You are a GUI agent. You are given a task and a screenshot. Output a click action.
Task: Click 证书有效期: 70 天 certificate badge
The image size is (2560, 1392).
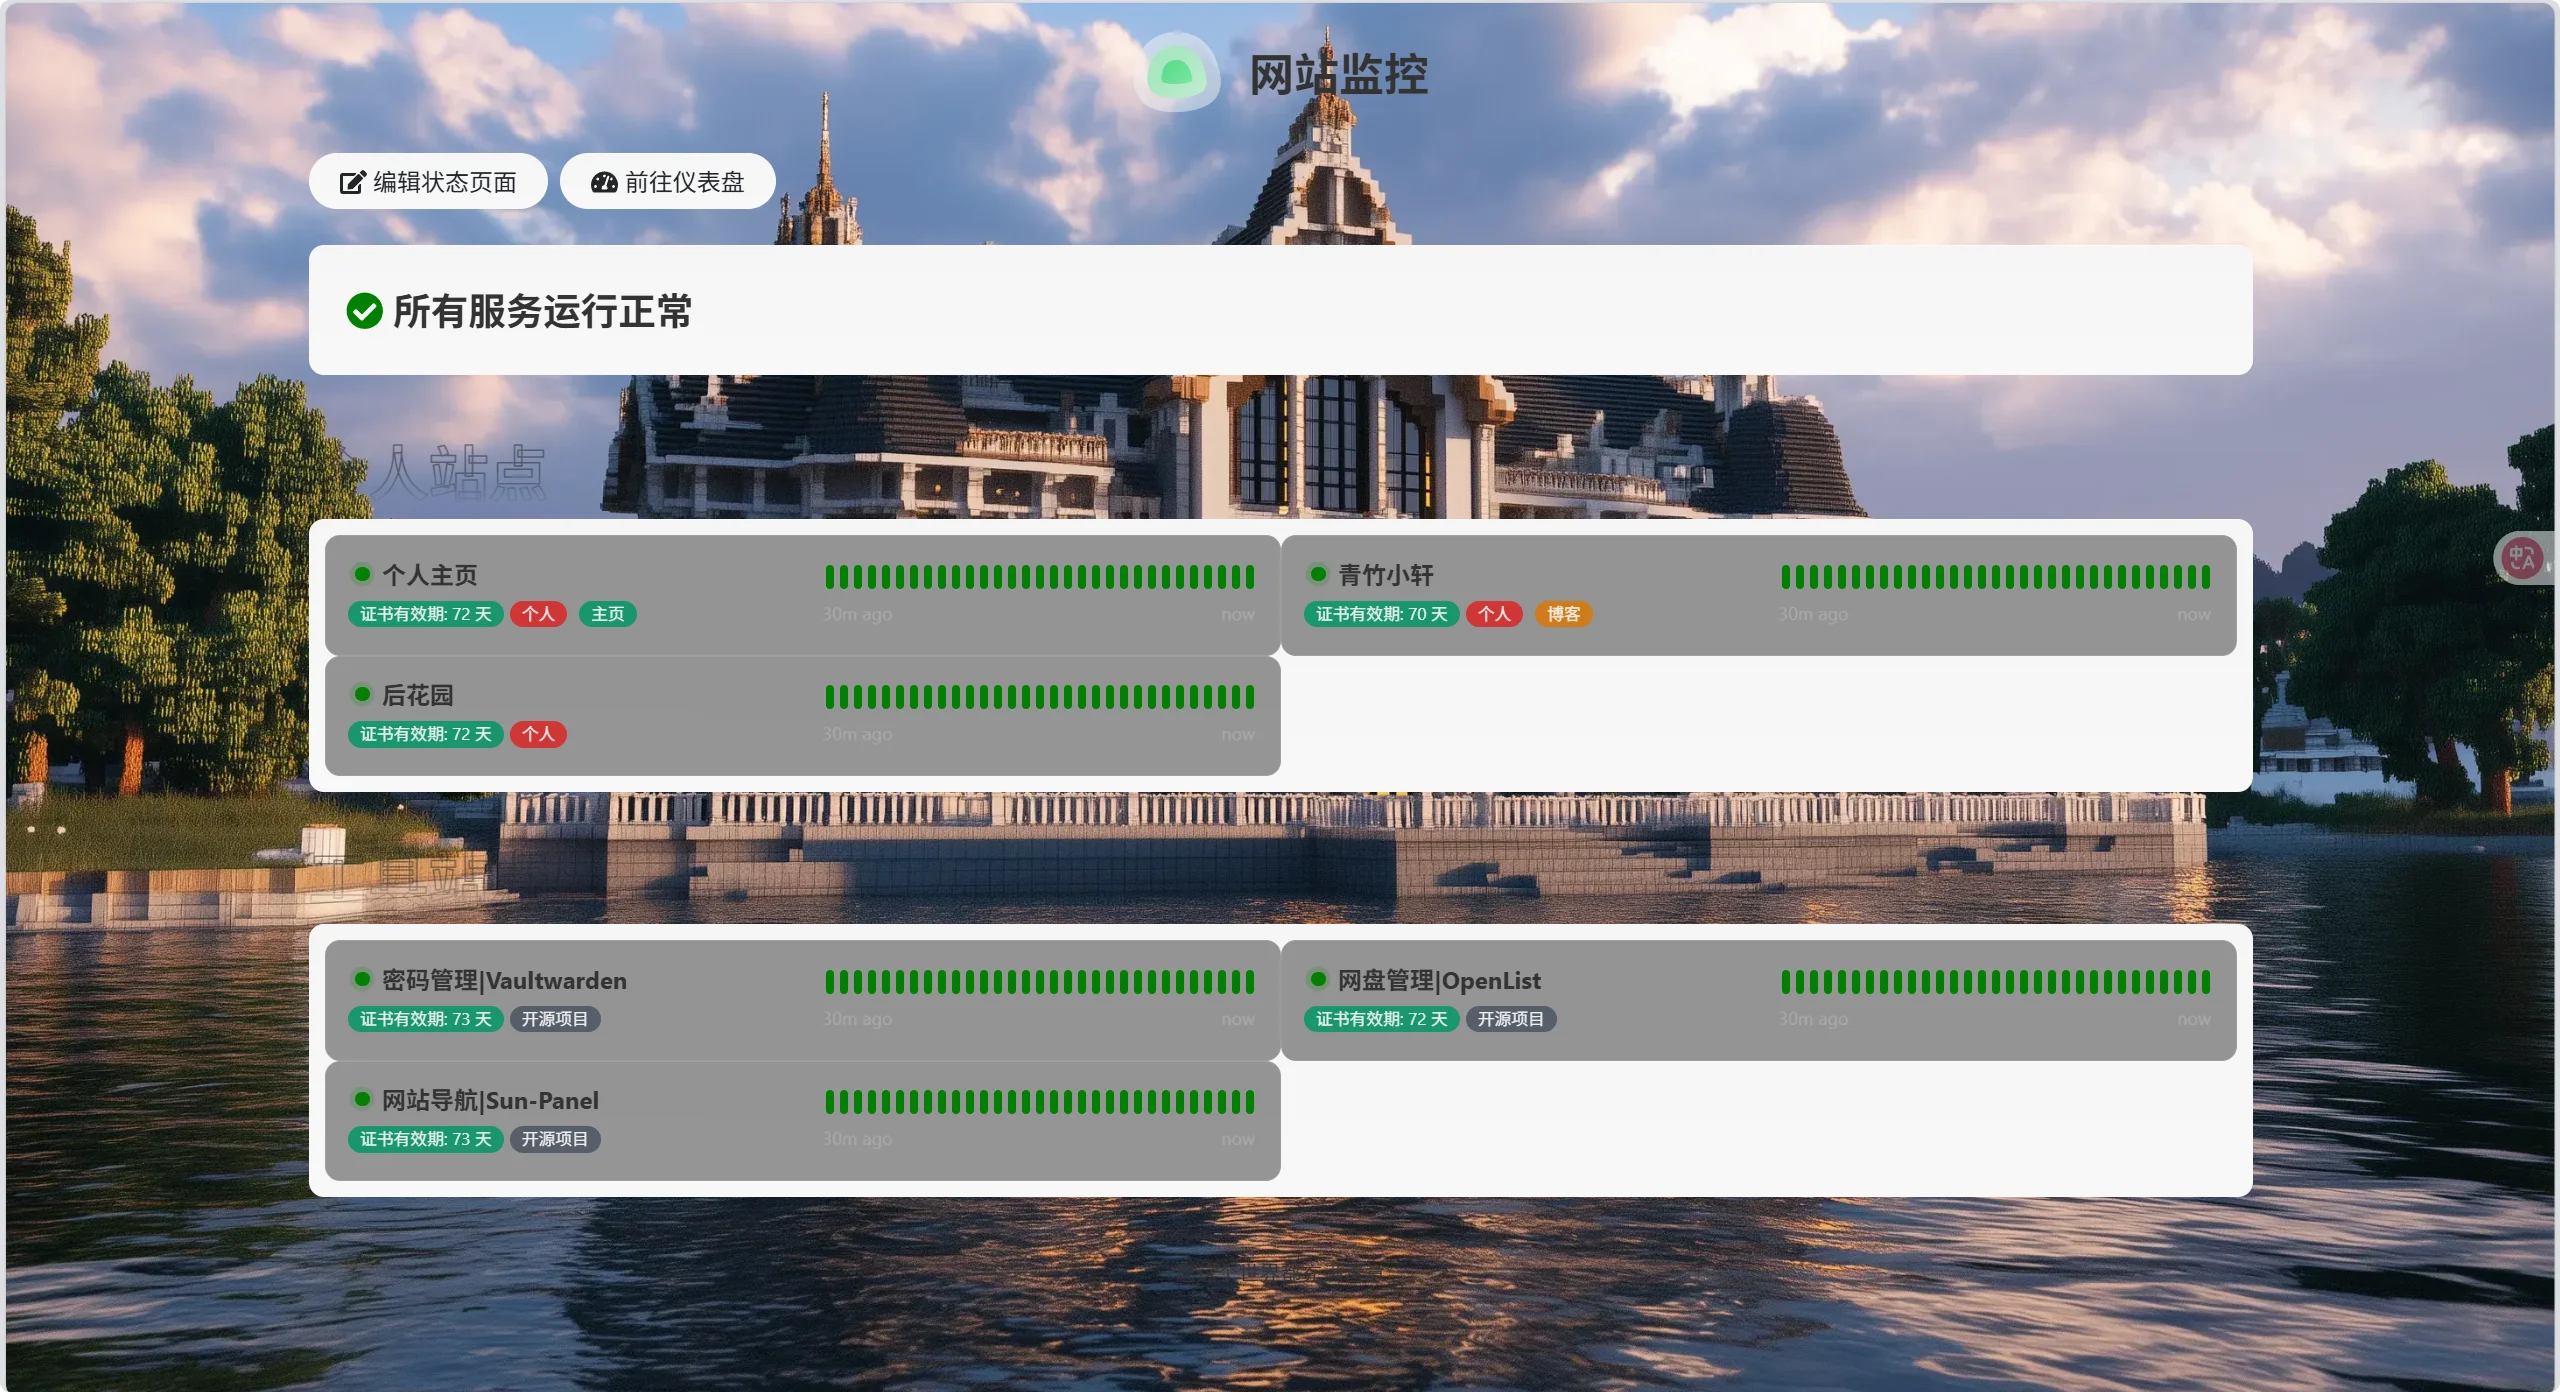pyautogui.click(x=1381, y=614)
